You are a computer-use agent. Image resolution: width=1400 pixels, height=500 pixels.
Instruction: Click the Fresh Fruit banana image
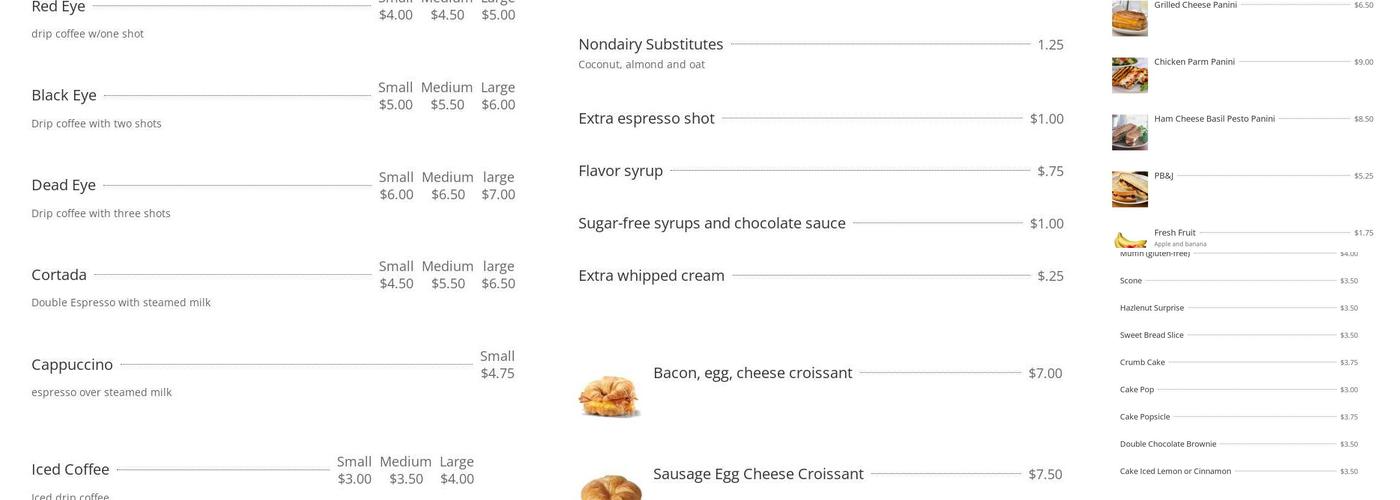(1130, 240)
